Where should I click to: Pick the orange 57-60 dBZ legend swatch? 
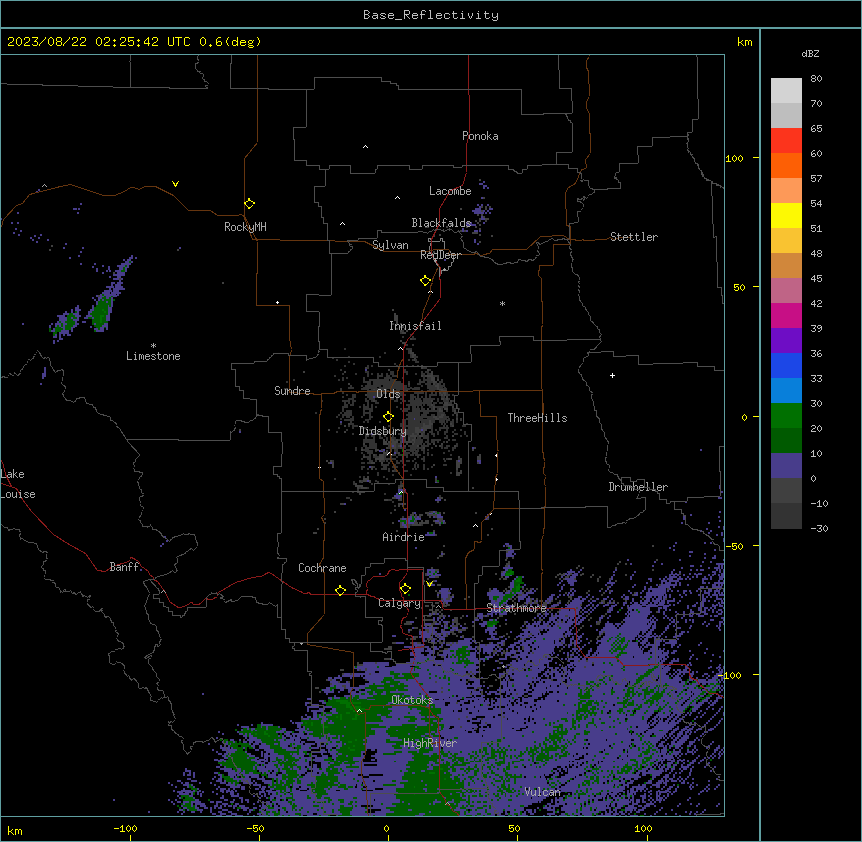(x=786, y=165)
